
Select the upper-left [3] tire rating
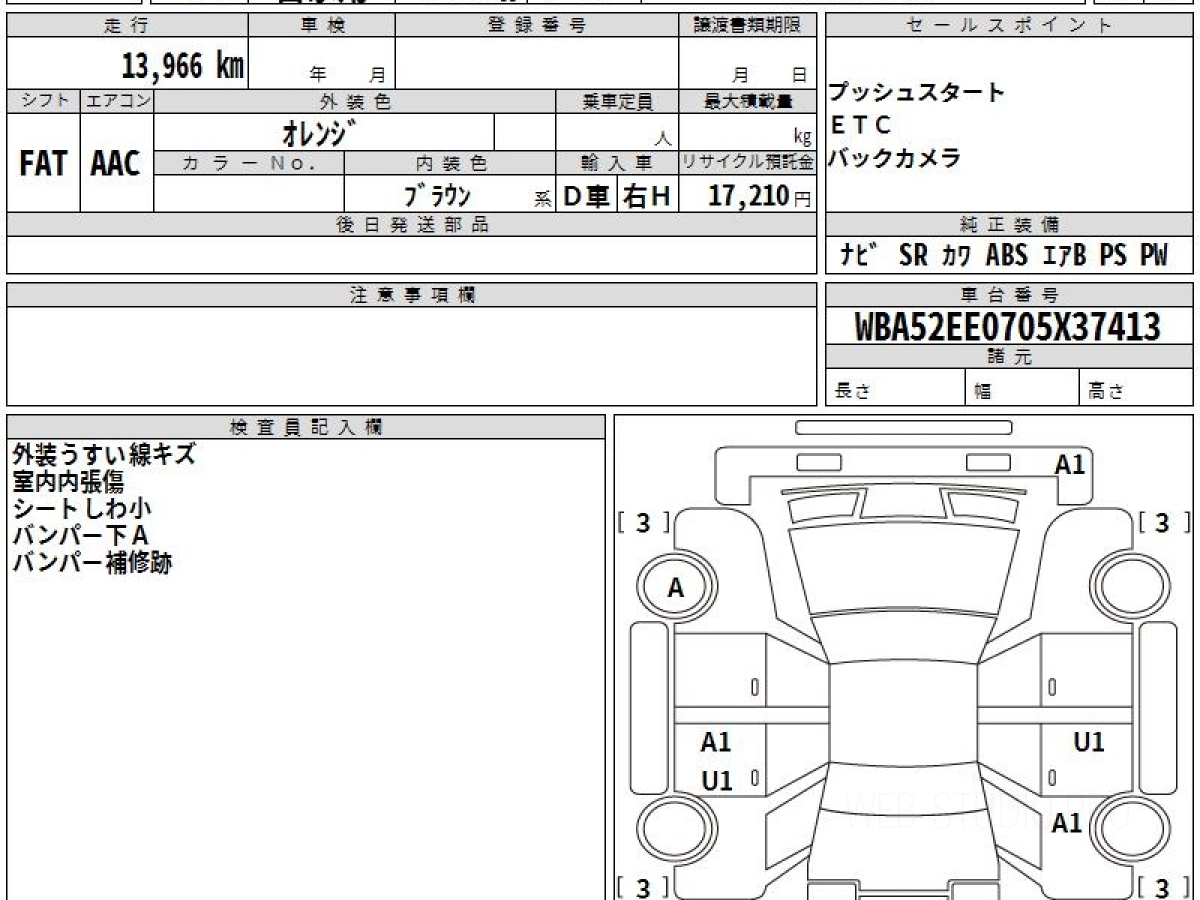643,522
